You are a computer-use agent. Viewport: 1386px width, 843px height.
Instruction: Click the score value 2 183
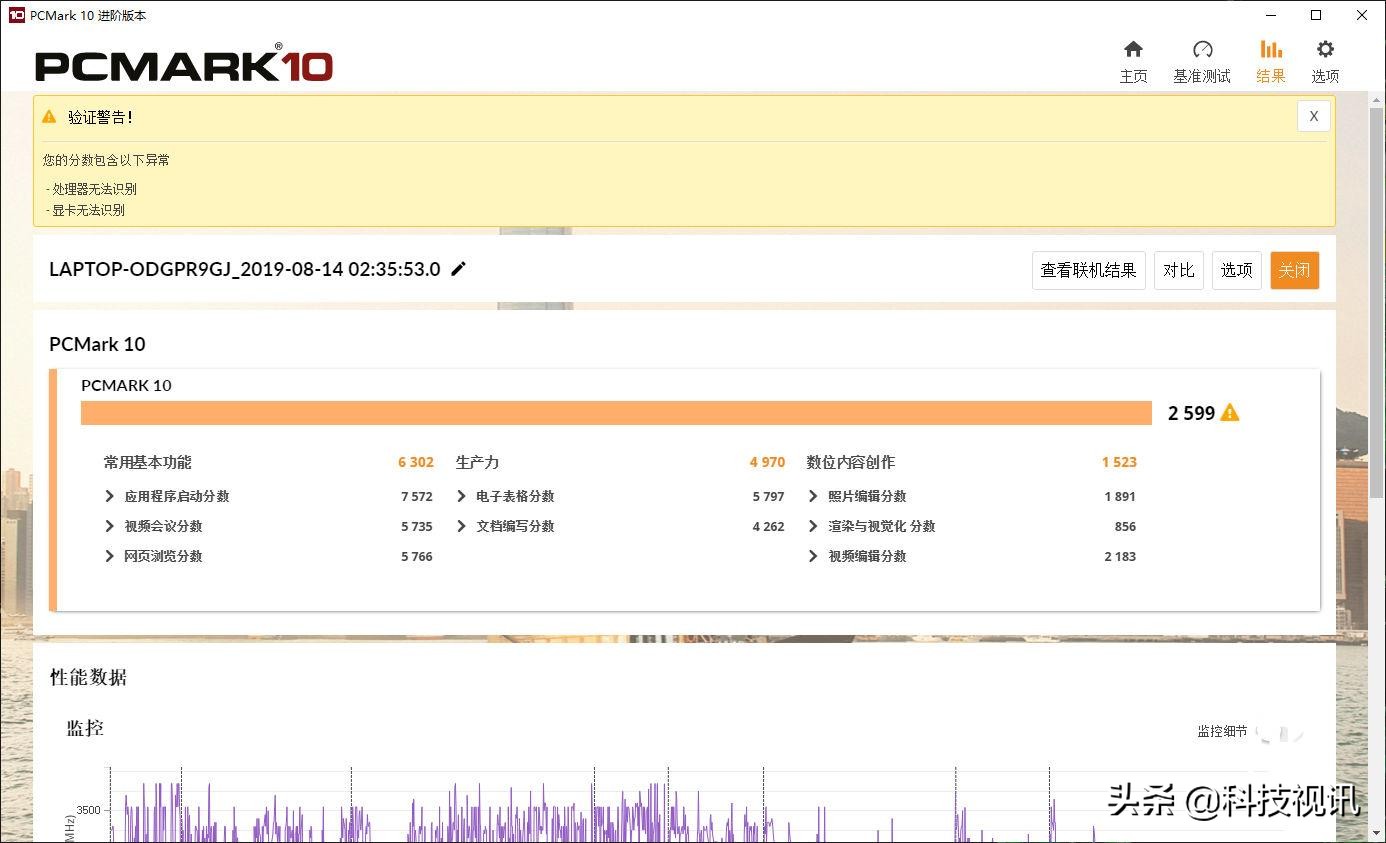pyautogui.click(x=1120, y=556)
